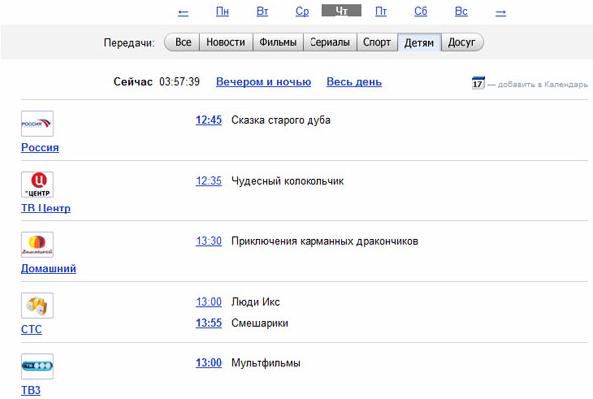Click the ТВ Центр channel logo
This screenshot has height=399, width=593.
[x=37, y=185]
